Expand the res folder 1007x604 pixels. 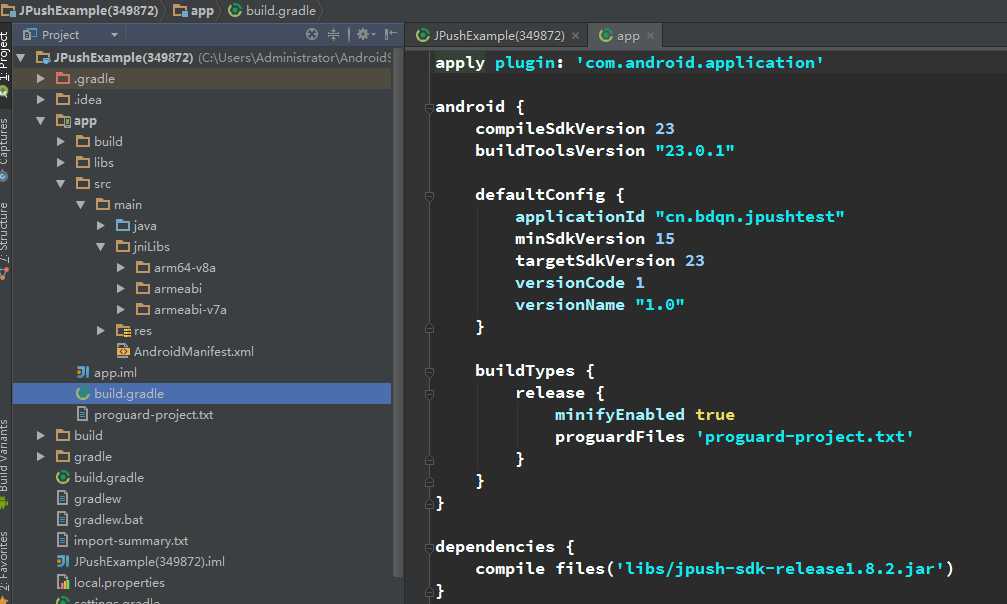tap(101, 330)
